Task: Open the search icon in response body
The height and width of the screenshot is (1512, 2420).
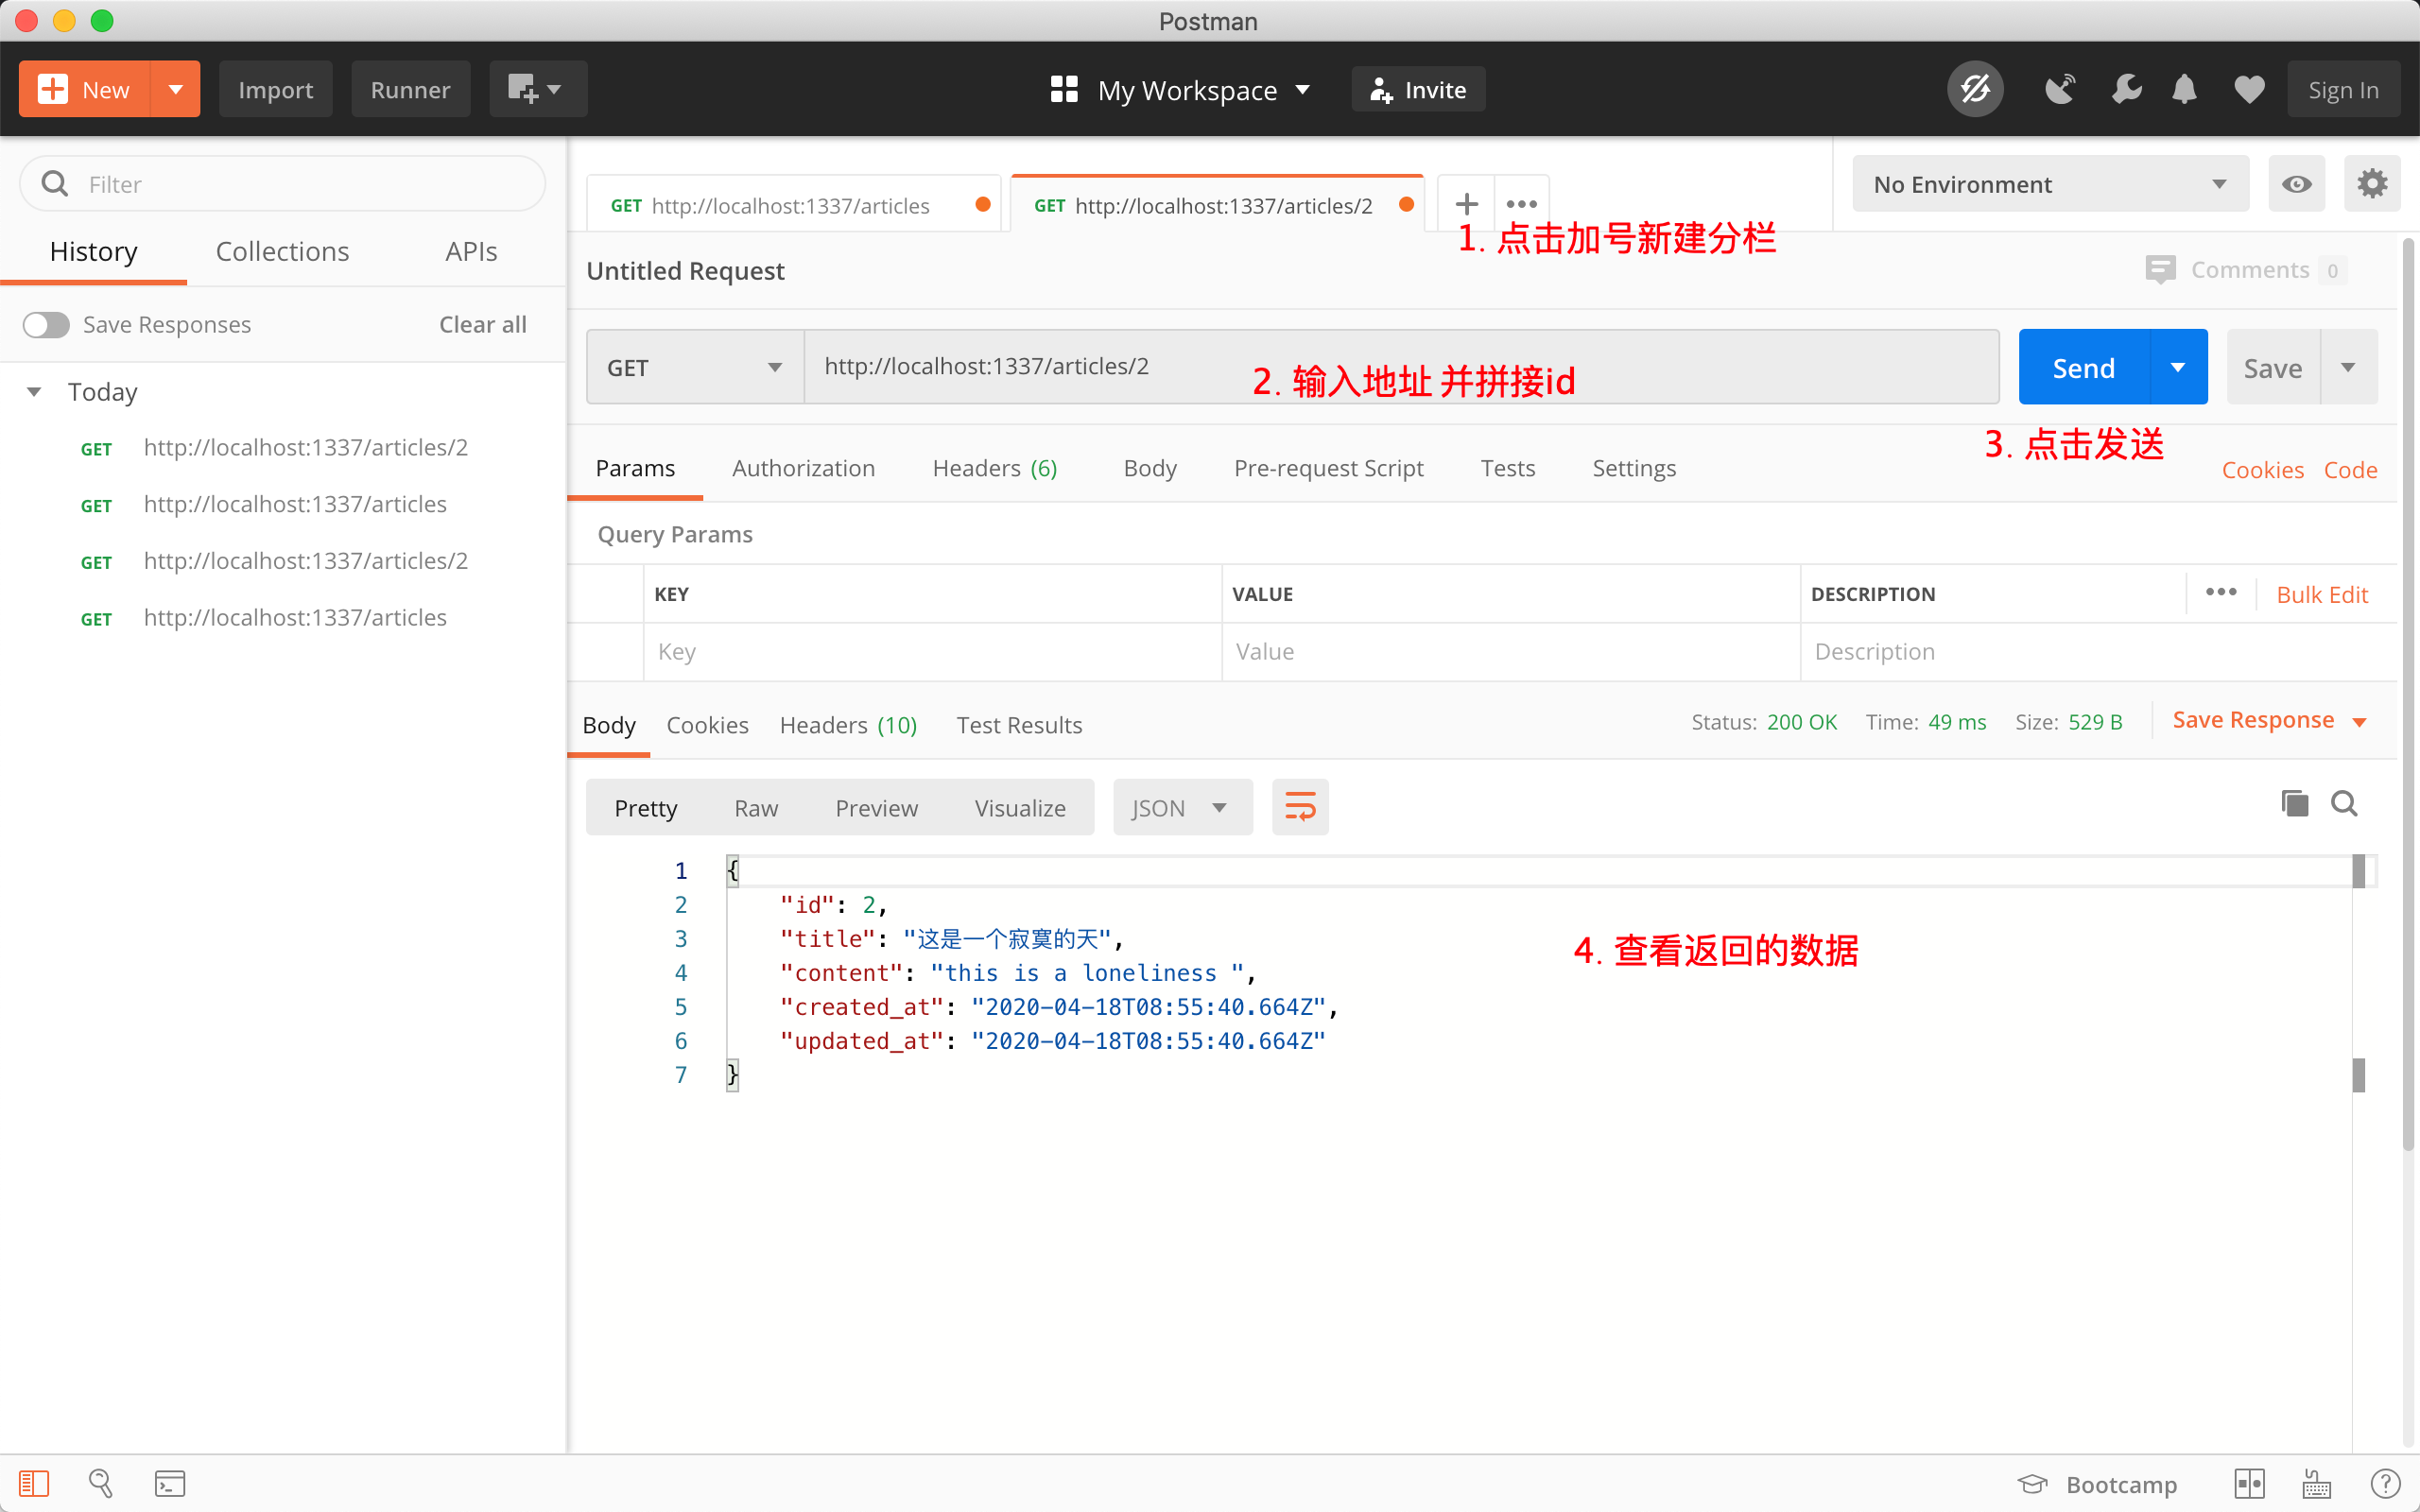Action: point(2344,803)
